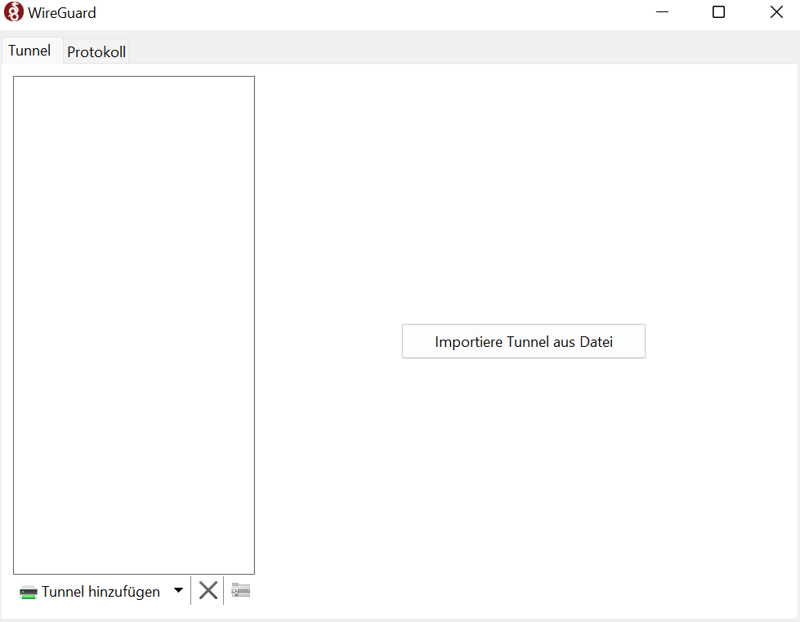The width and height of the screenshot is (800, 622).
Task: Close the WireGuard window
Action: [x=776, y=13]
